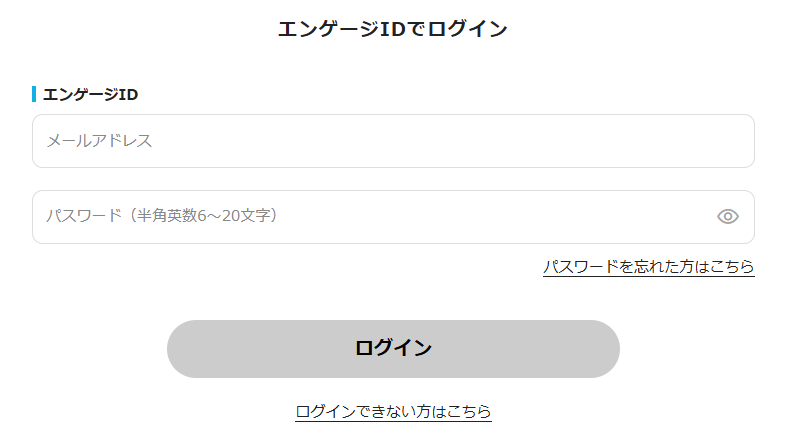Click the placeholder text メールアドレス
785x439 pixels.
pos(99,141)
